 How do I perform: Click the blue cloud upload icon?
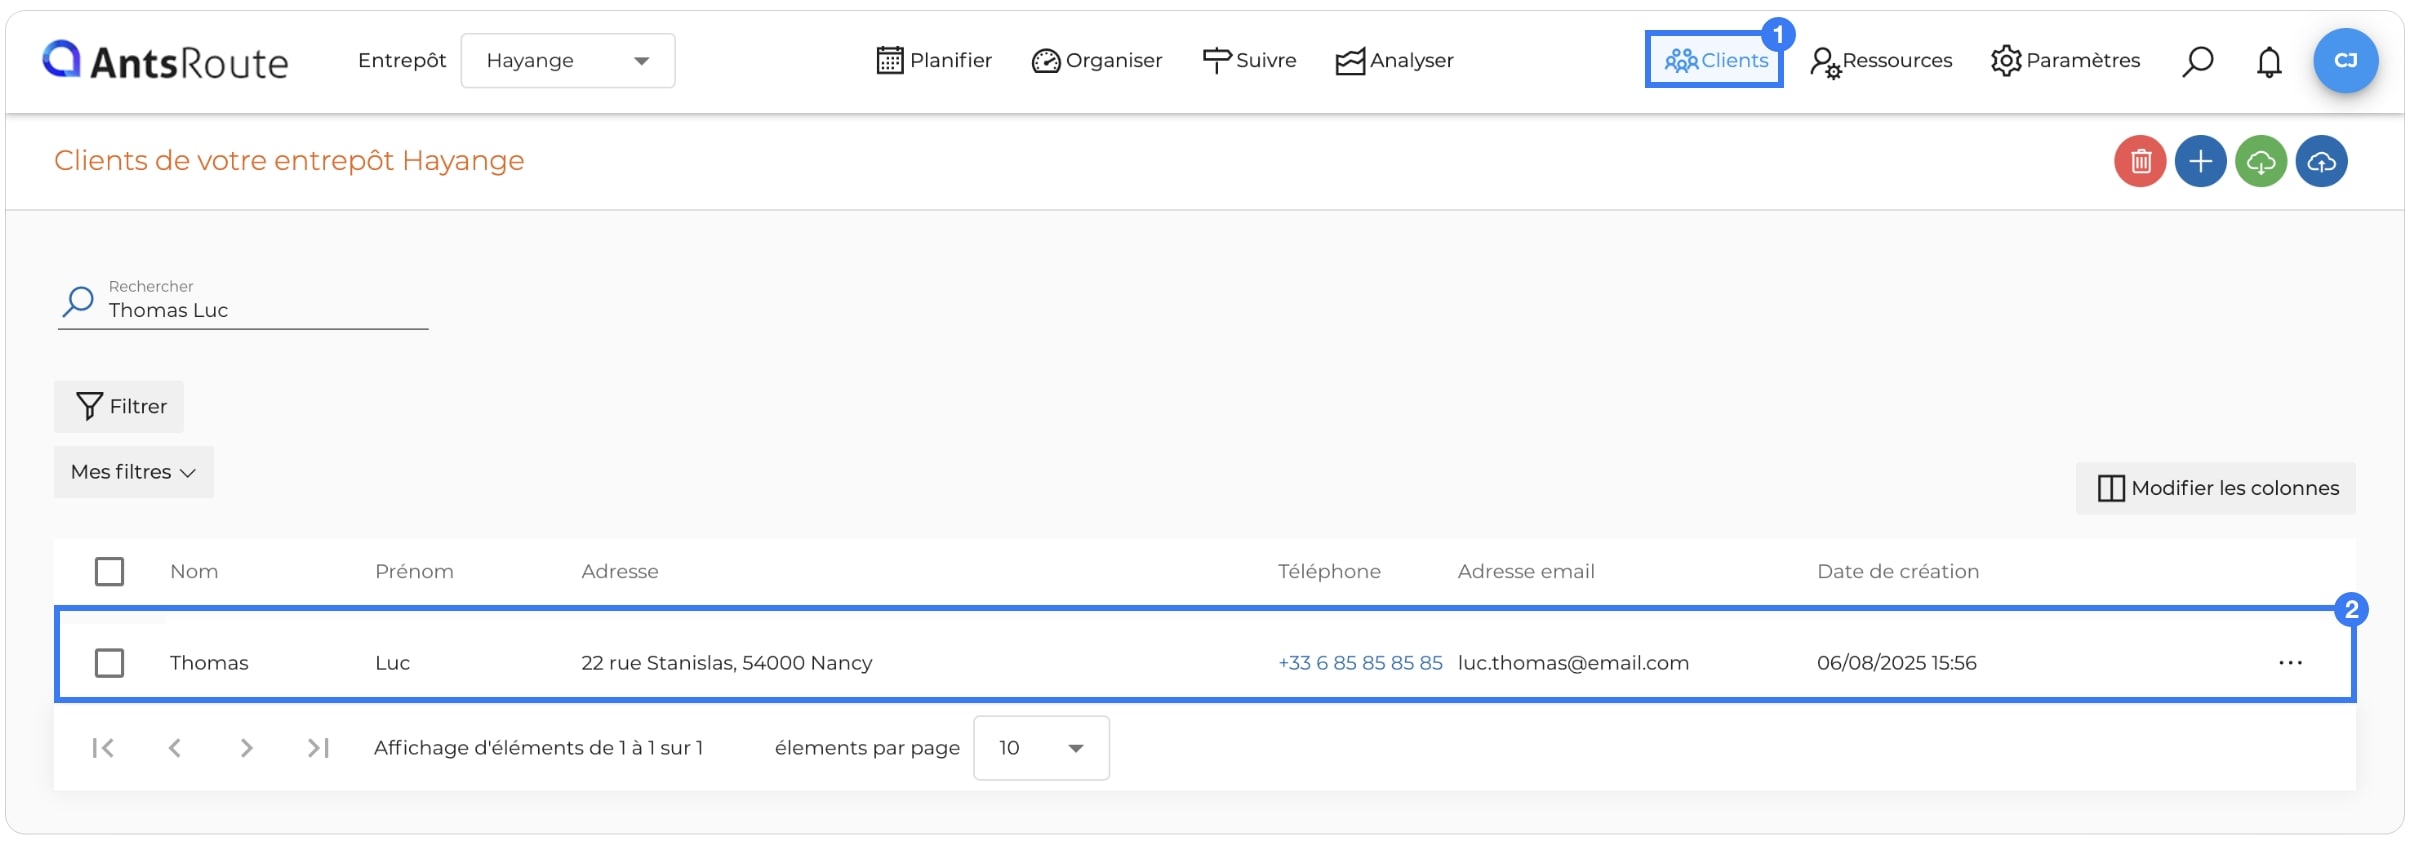[x=2321, y=161]
